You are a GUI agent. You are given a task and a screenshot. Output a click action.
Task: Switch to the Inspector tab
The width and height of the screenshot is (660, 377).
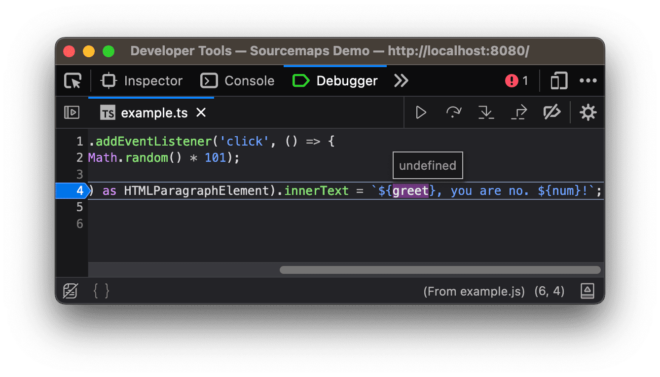[x=141, y=81]
